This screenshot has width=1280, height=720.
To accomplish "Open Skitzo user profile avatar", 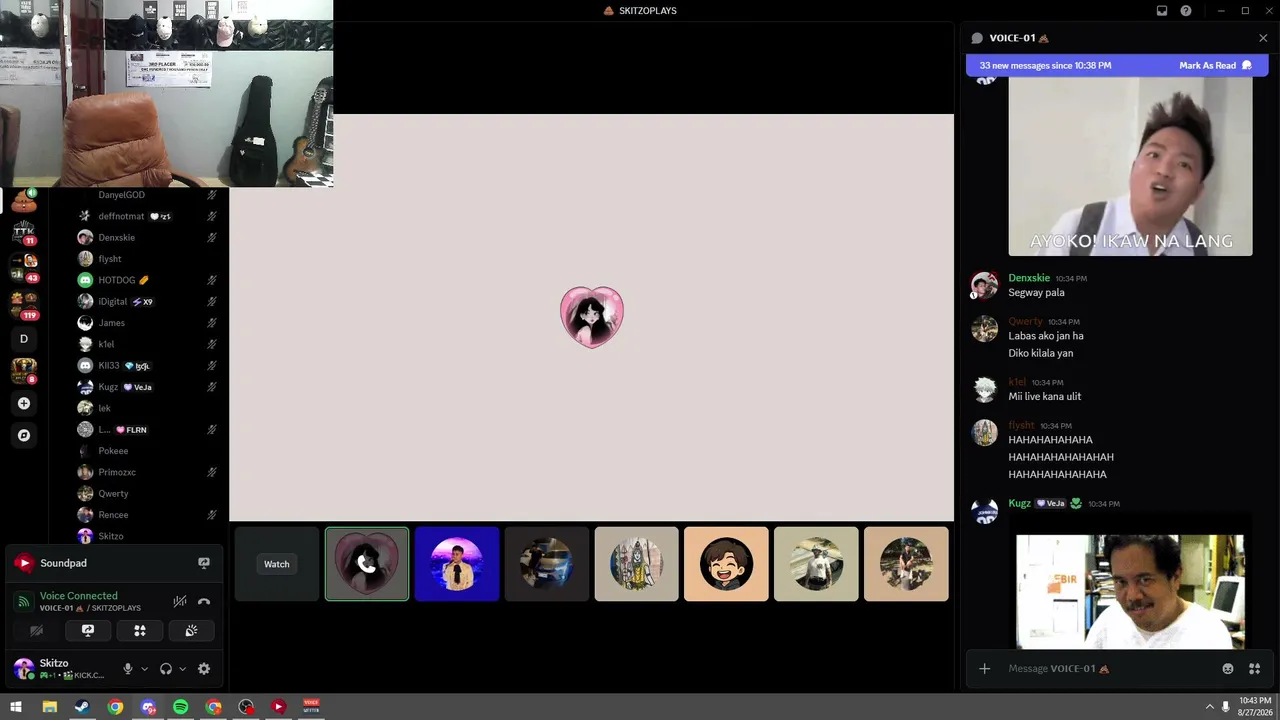I will click(x=24, y=669).
